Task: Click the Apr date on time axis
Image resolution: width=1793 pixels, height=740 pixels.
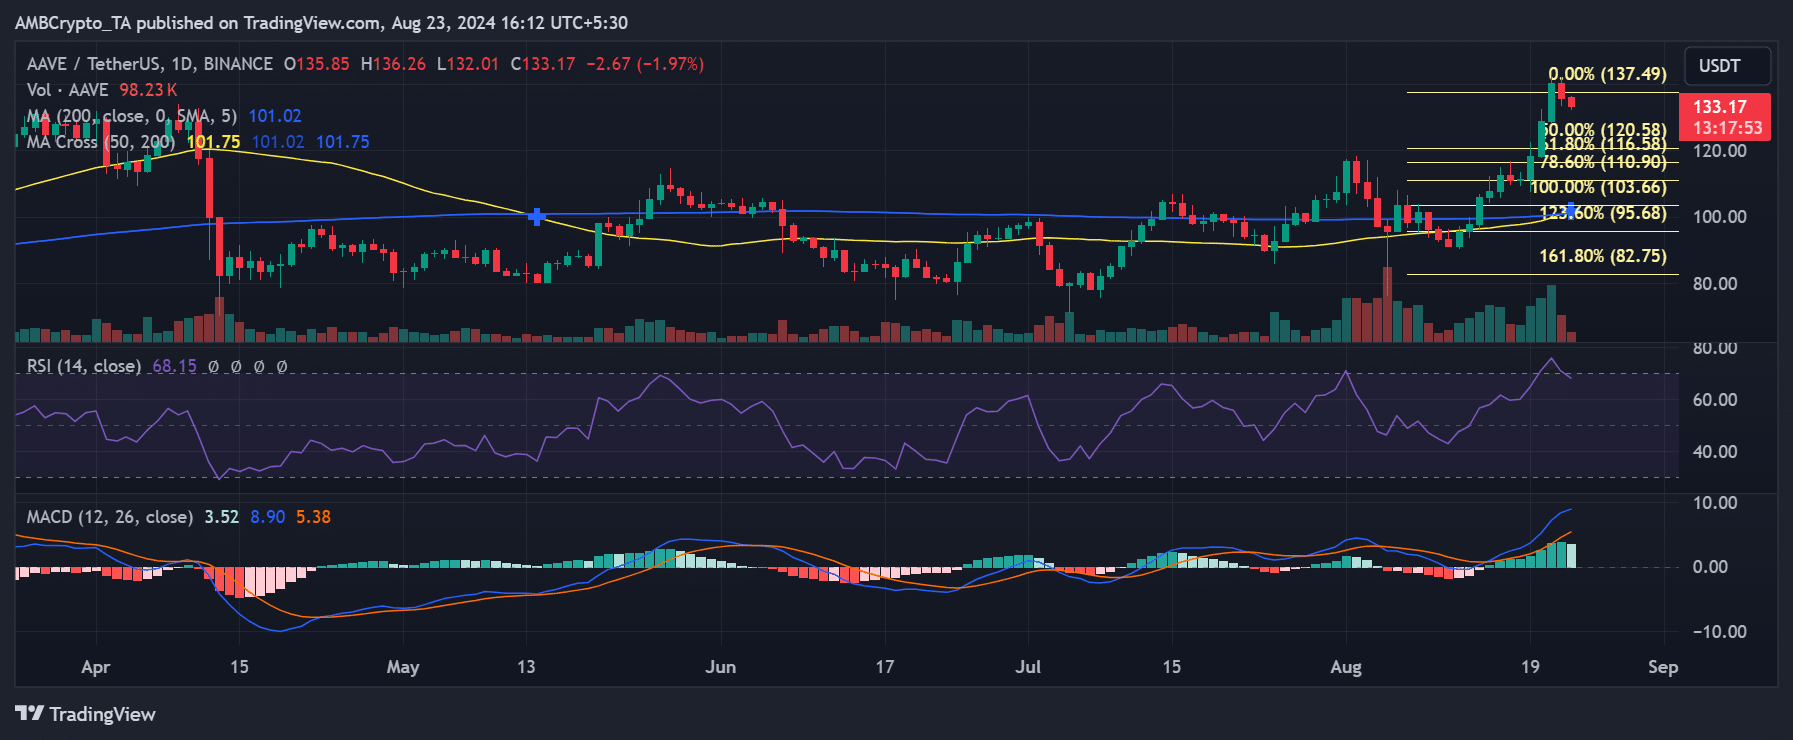Action: [x=96, y=667]
